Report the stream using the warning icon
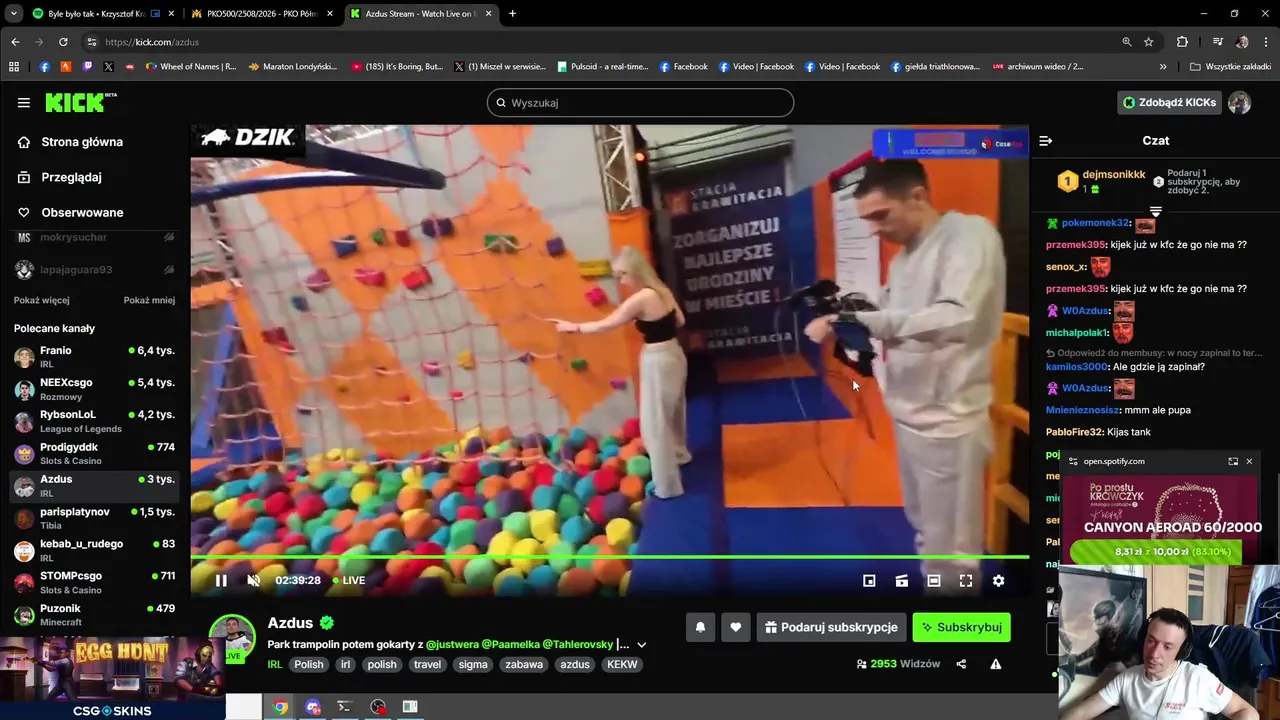 tap(995, 664)
